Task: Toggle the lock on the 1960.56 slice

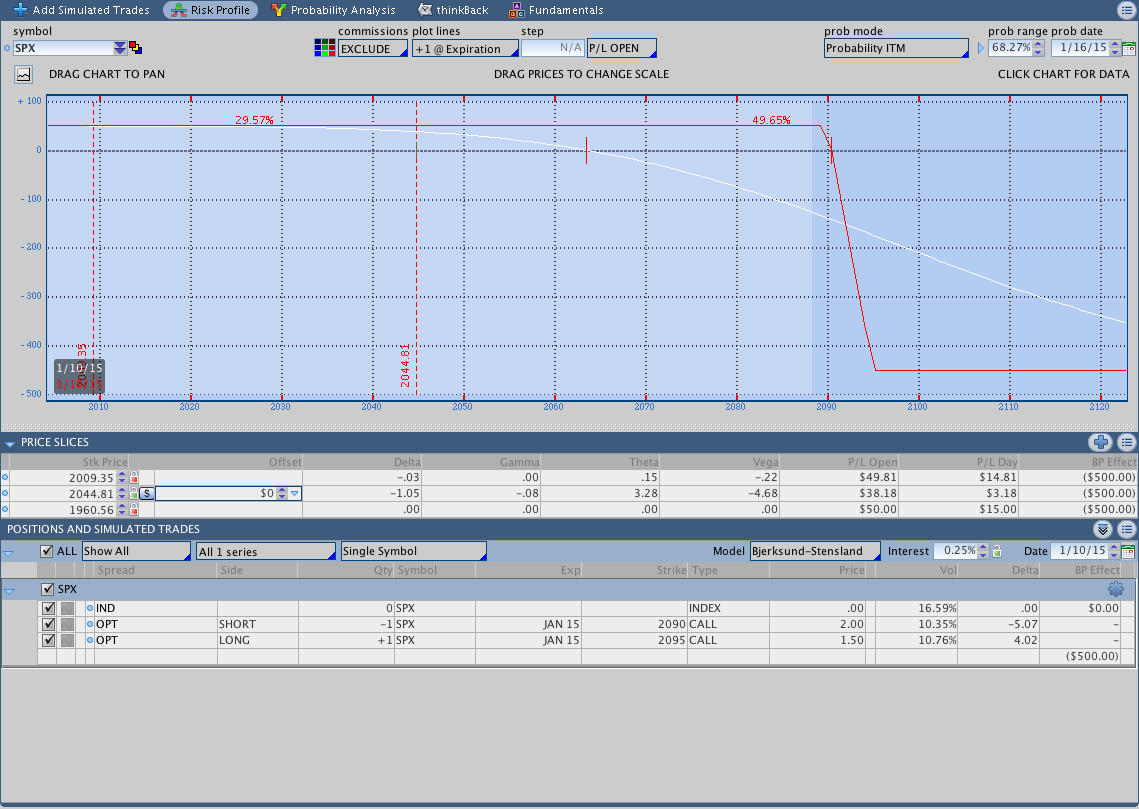Action: click(x=134, y=509)
